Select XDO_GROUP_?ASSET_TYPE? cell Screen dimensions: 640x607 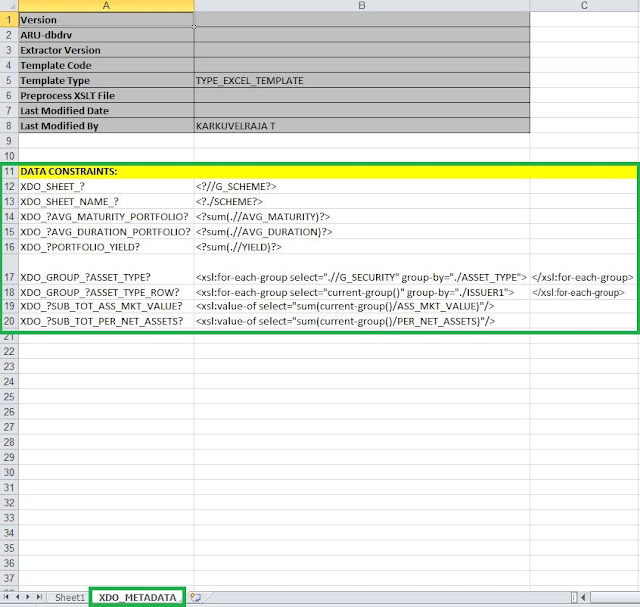(x=106, y=270)
